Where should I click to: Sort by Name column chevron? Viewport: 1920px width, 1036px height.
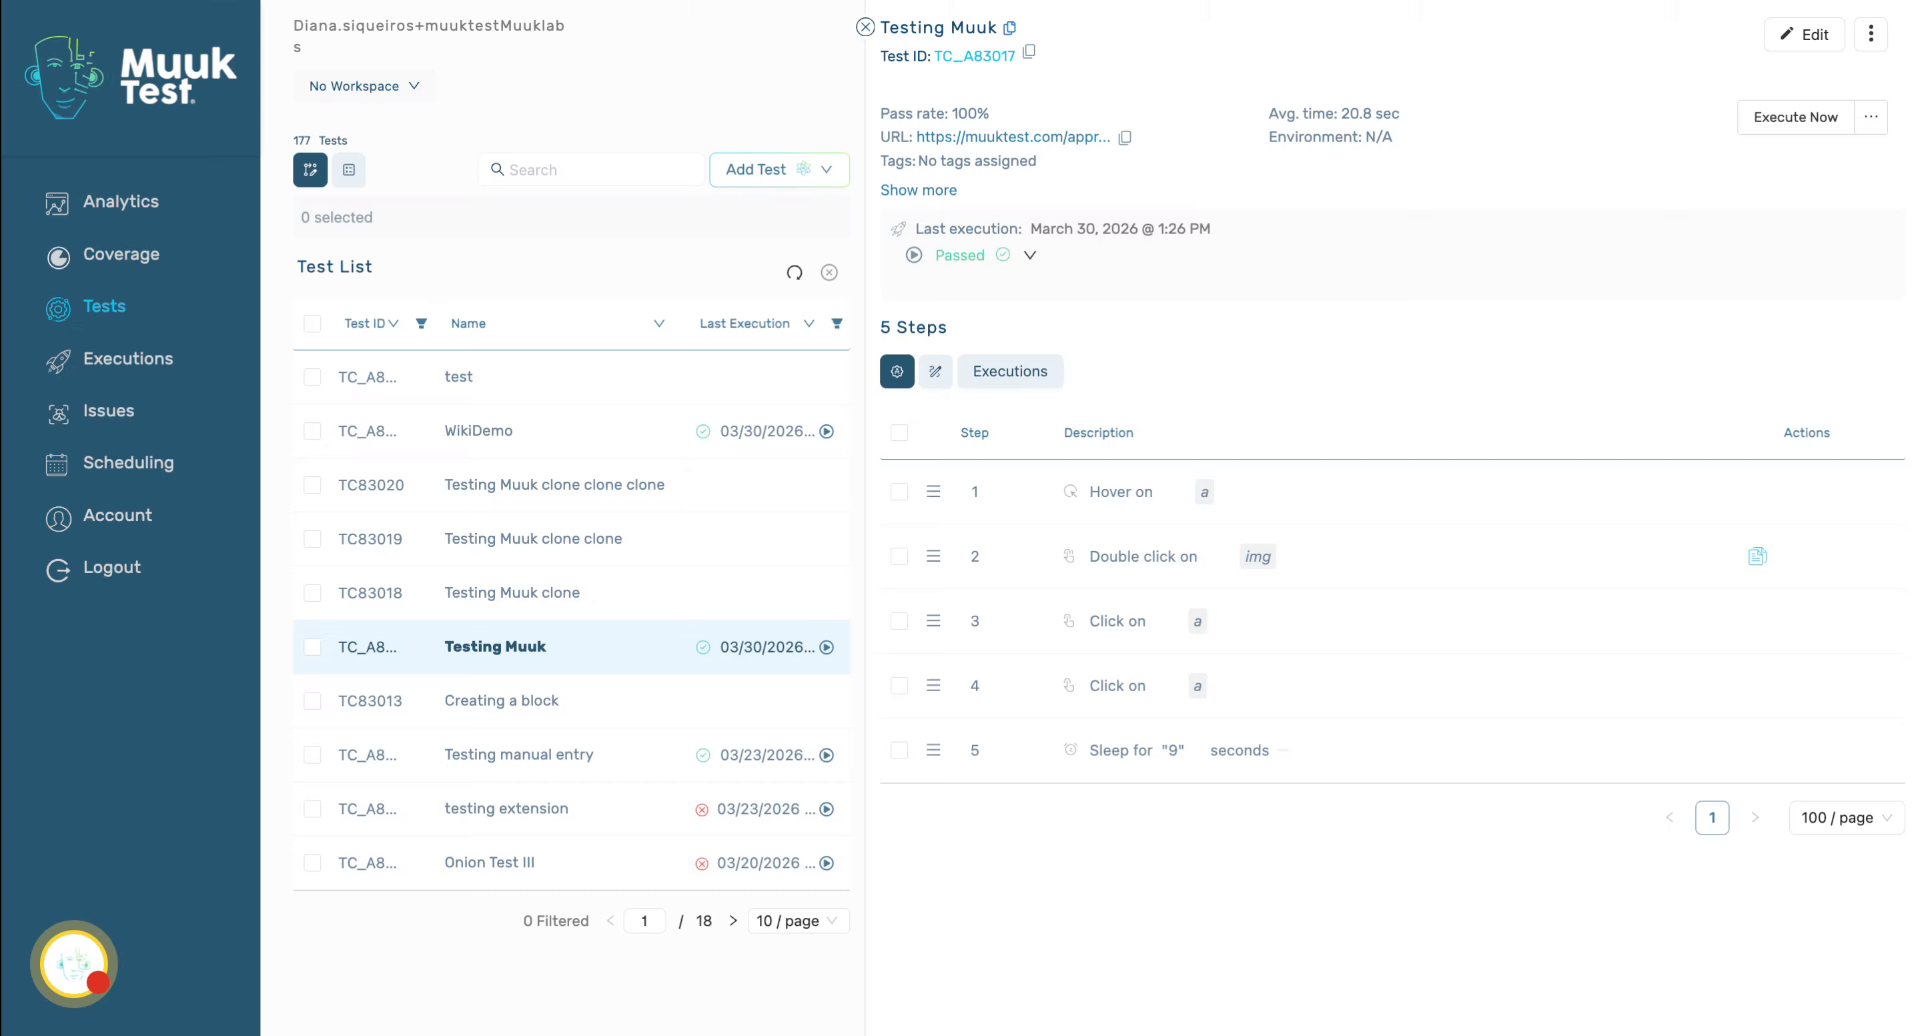pos(659,324)
